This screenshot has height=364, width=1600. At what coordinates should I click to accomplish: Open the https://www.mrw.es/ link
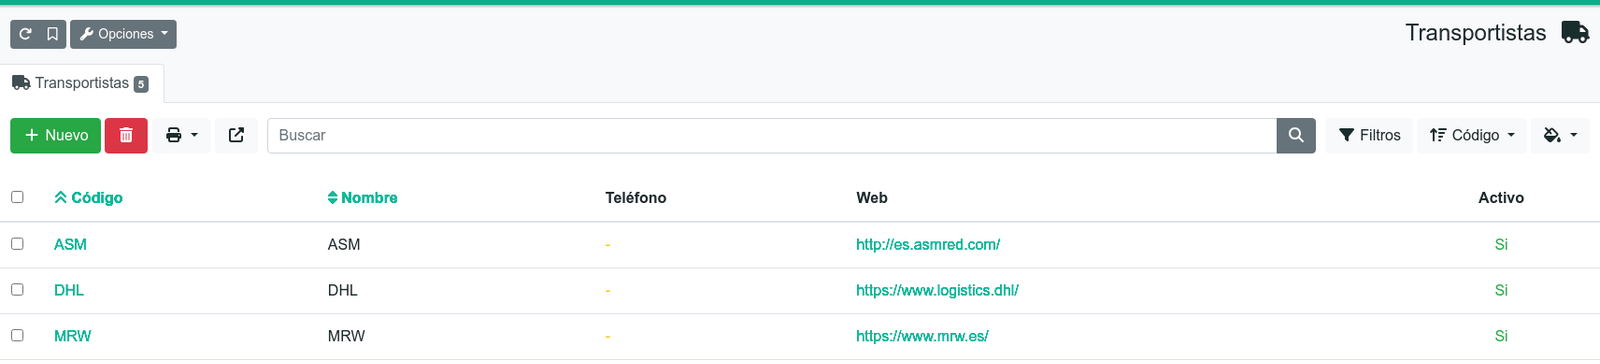click(922, 336)
